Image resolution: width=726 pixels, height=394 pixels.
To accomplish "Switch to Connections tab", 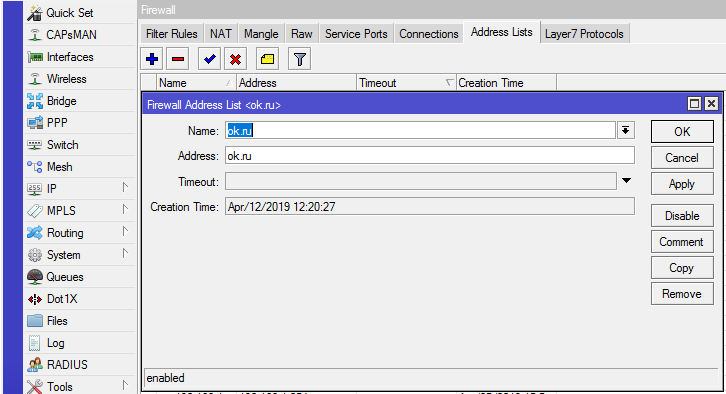I will click(429, 34).
